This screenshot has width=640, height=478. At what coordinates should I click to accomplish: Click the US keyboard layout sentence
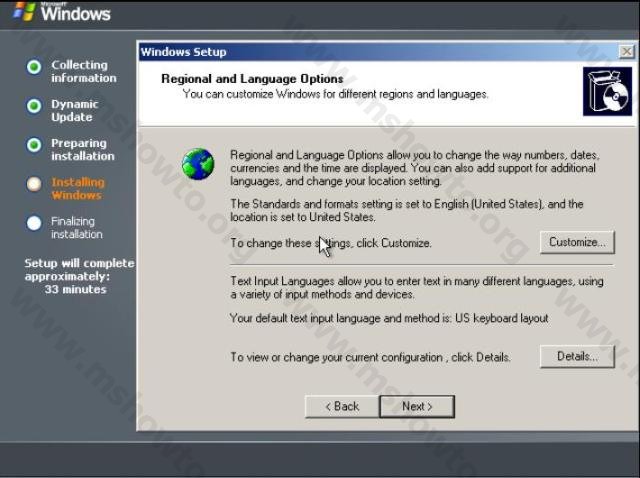pyautogui.click(x=389, y=318)
